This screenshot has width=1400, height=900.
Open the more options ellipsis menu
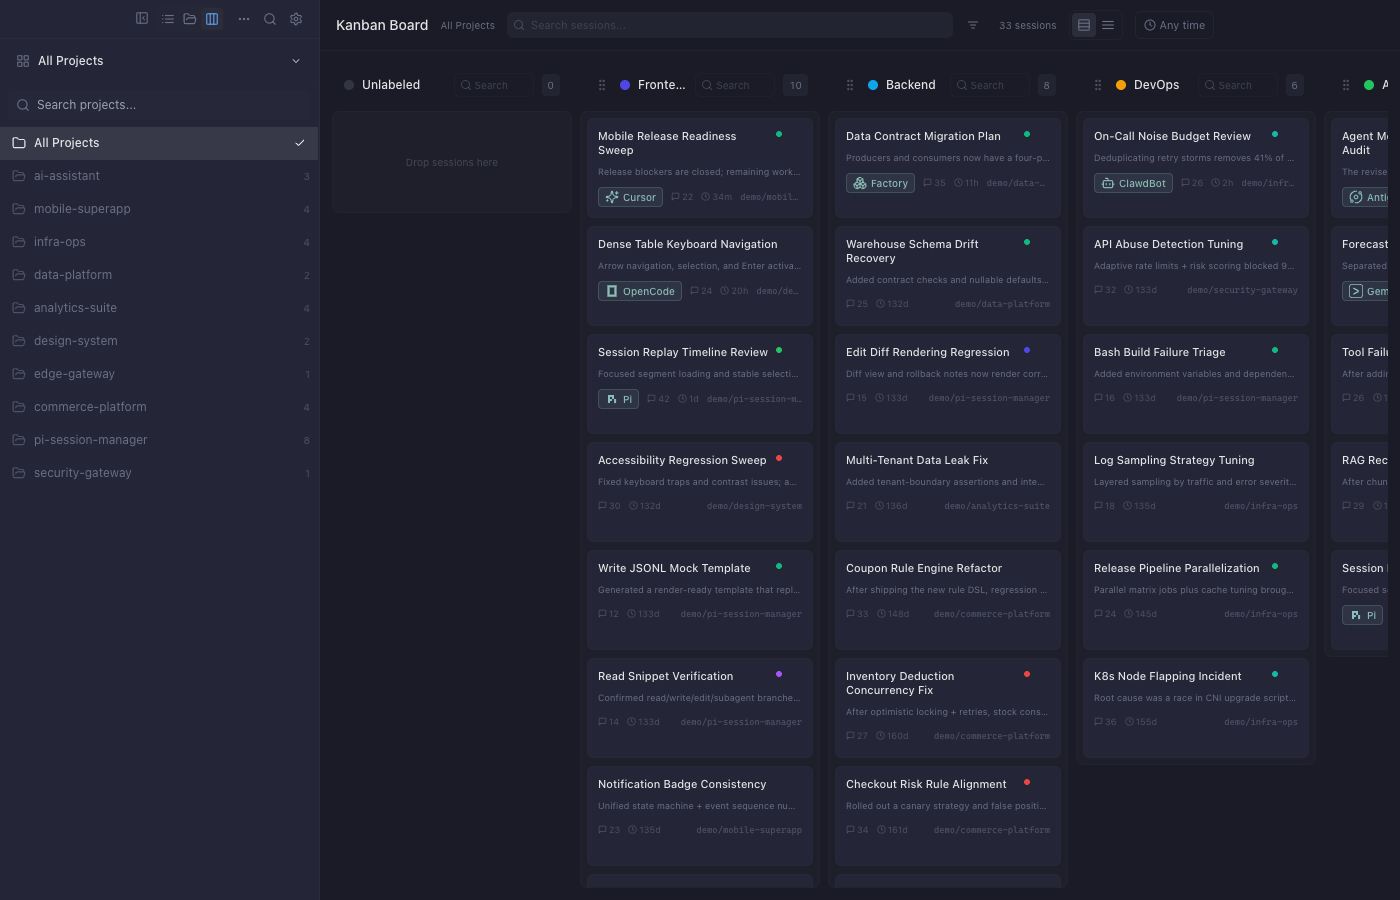coord(244,19)
